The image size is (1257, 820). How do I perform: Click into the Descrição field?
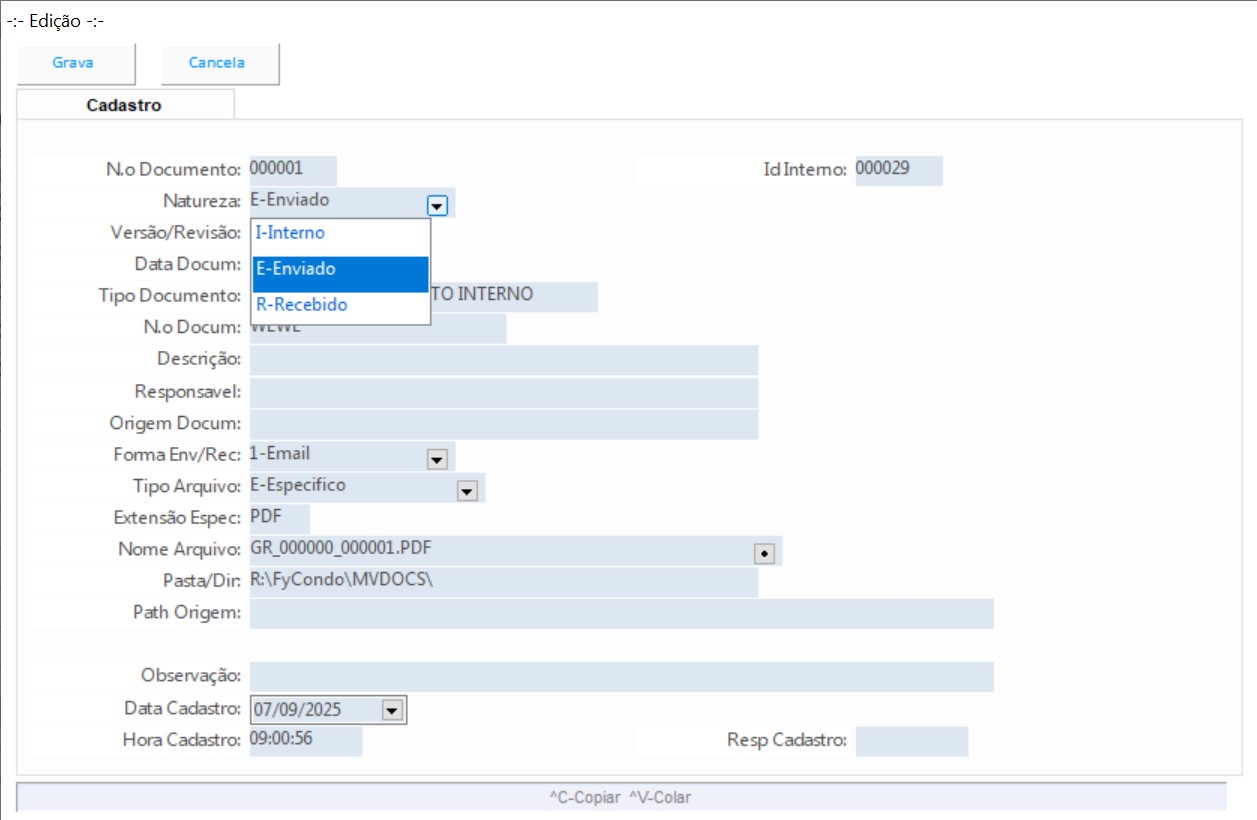point(503,360)
